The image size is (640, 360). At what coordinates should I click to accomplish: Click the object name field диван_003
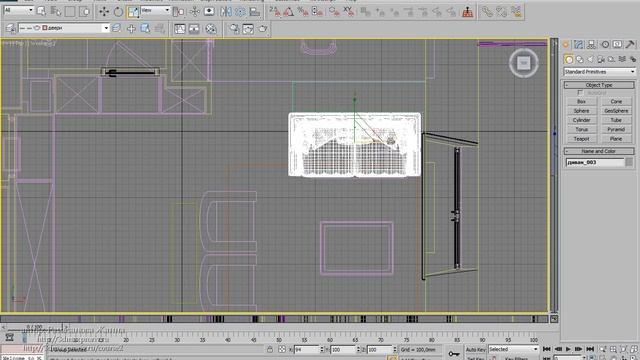point(595,162)
